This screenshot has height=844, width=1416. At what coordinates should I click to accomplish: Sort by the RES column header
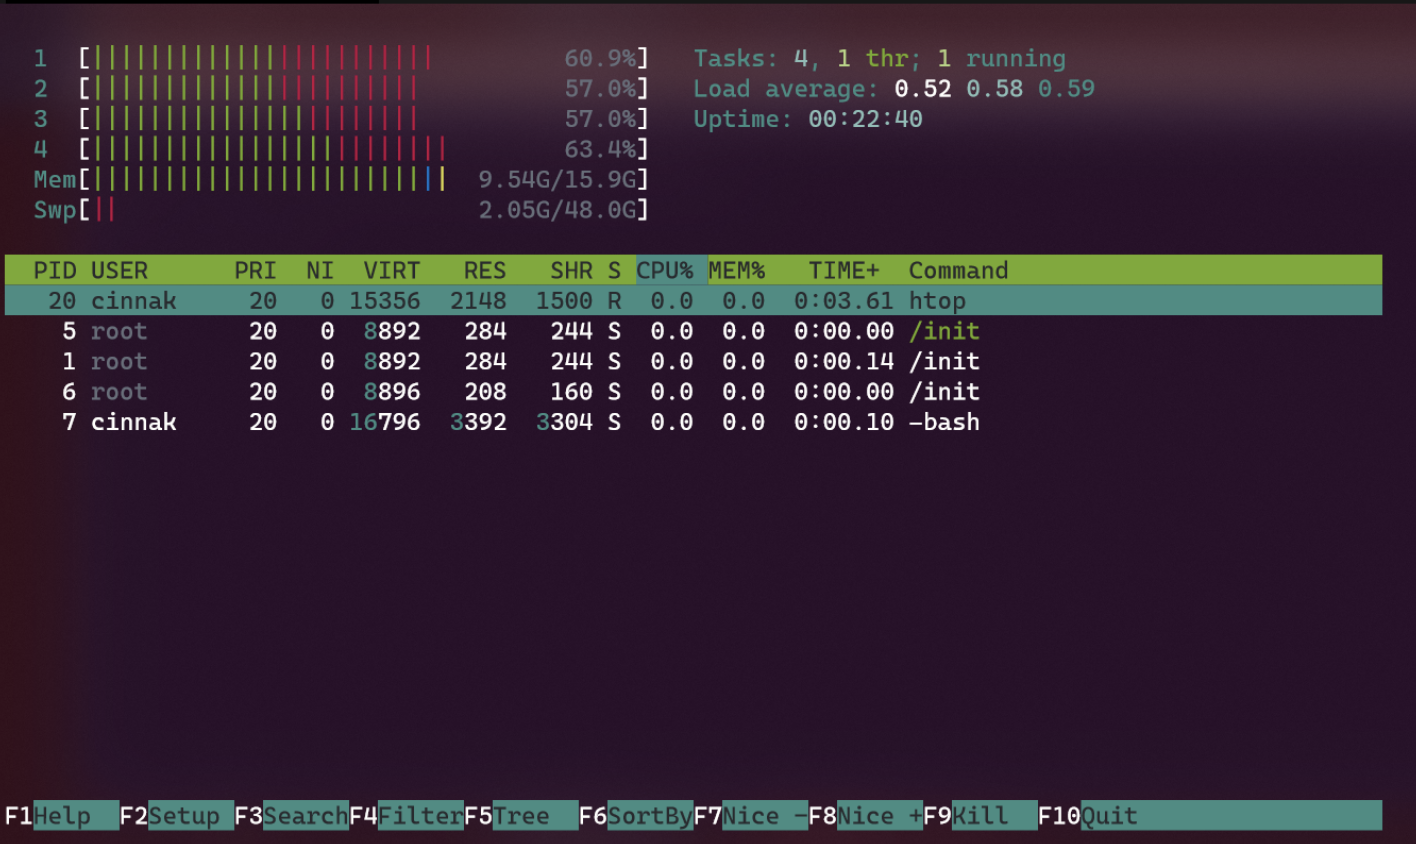(485, 270)
